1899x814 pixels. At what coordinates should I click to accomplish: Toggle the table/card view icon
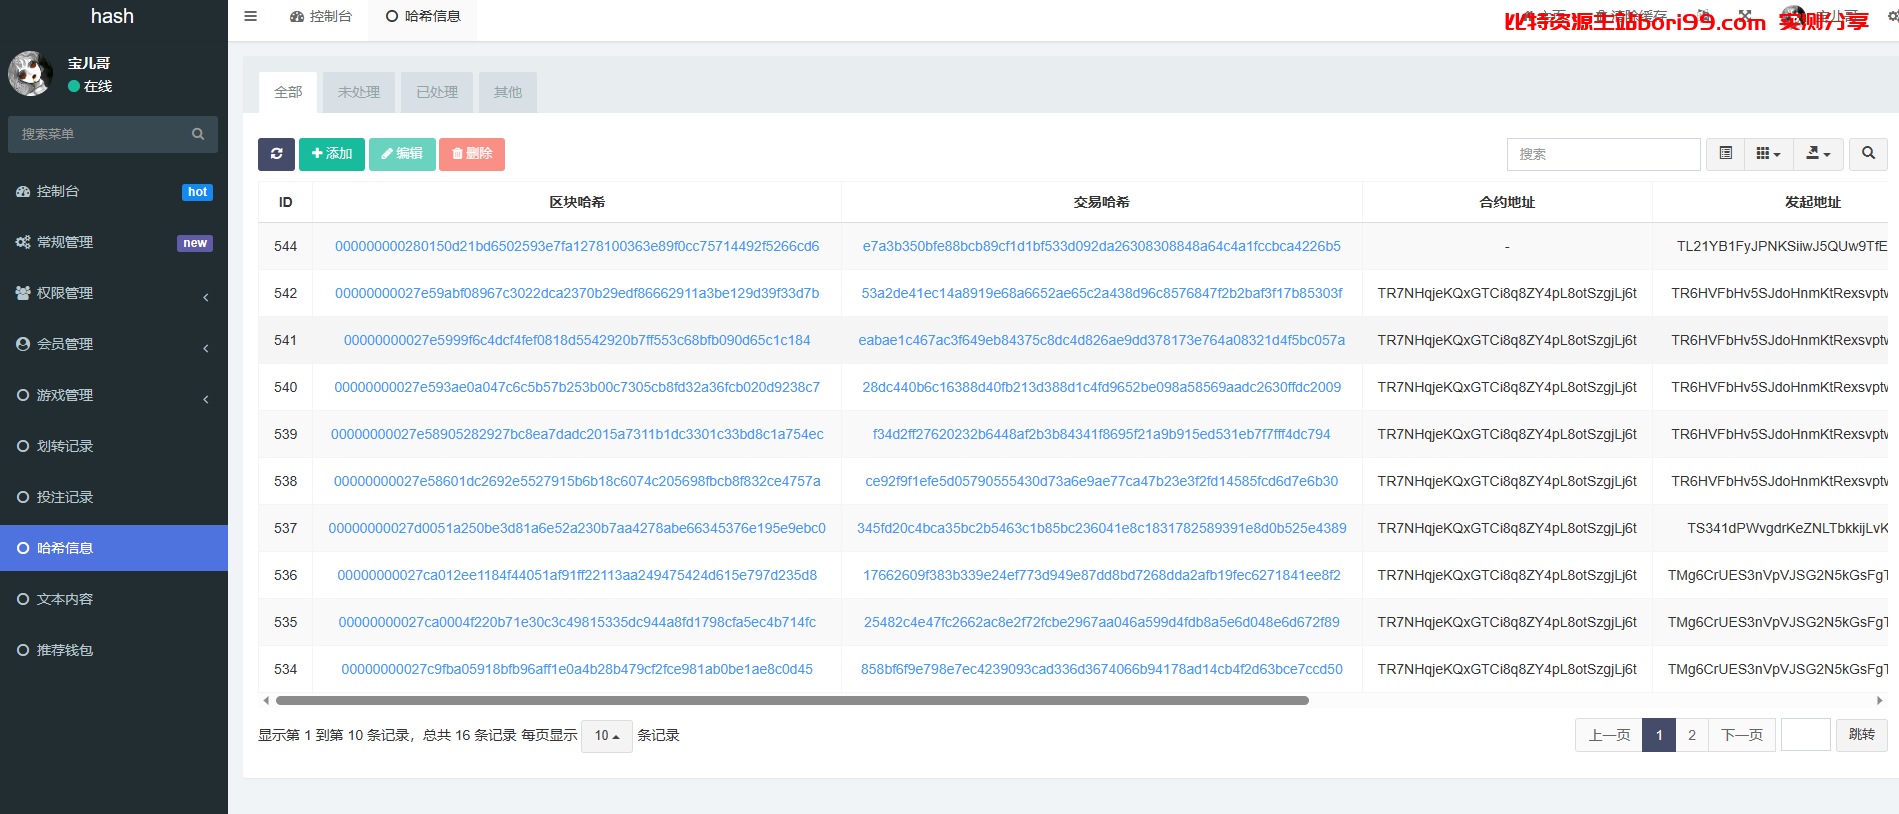1725,154
